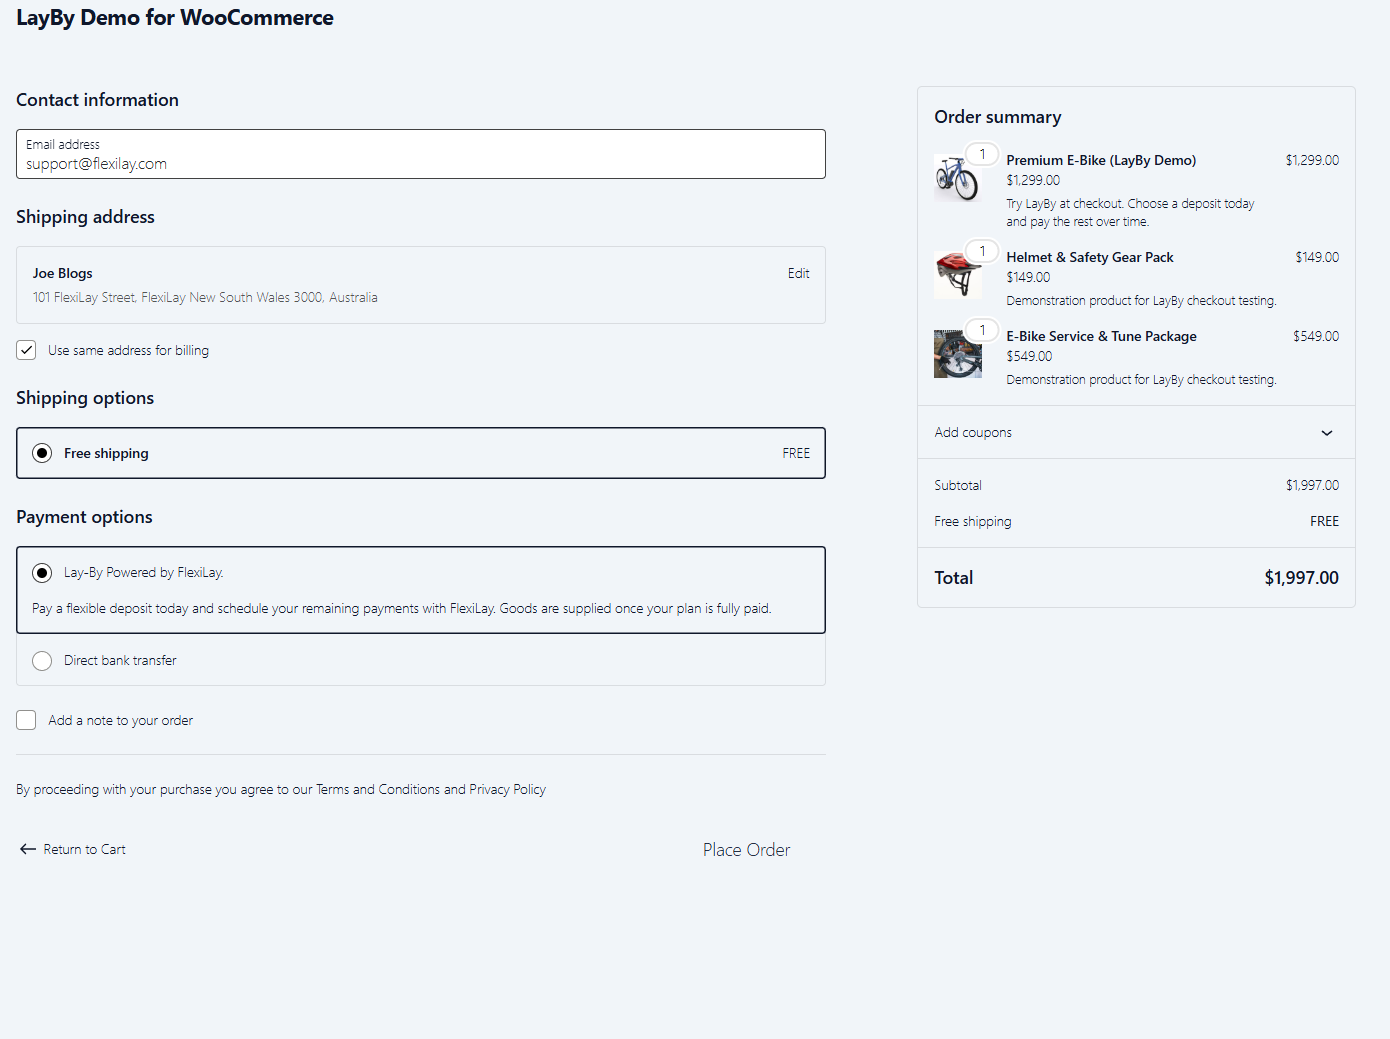This screenshot has height=1039, width=1390.
Task: Click the Payment options heading
Action: tap(84, 517)
